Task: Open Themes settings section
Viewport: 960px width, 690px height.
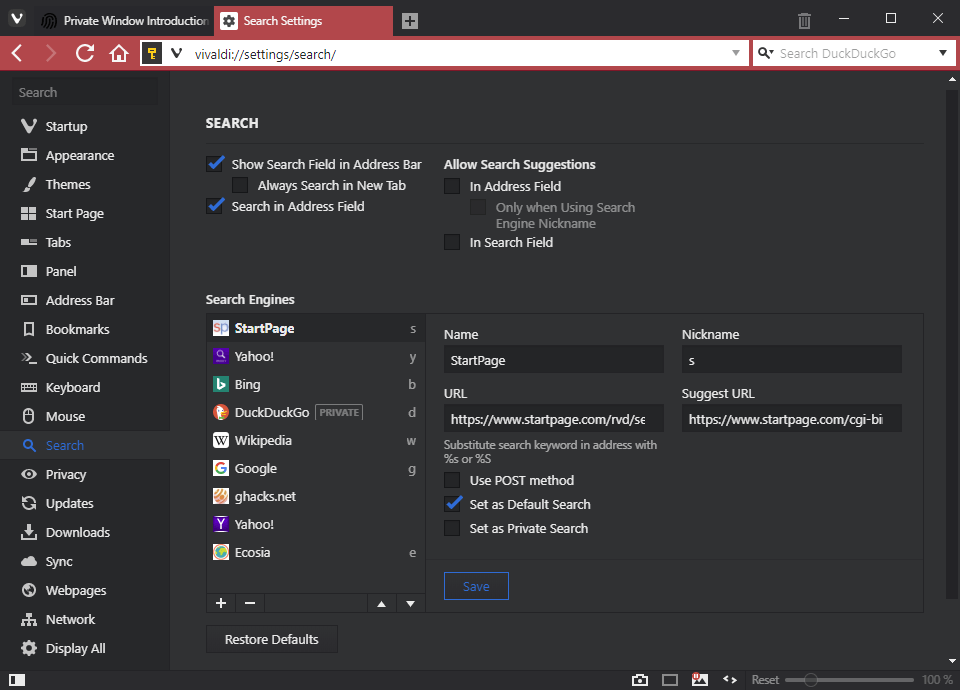Action: click(84, 184)
